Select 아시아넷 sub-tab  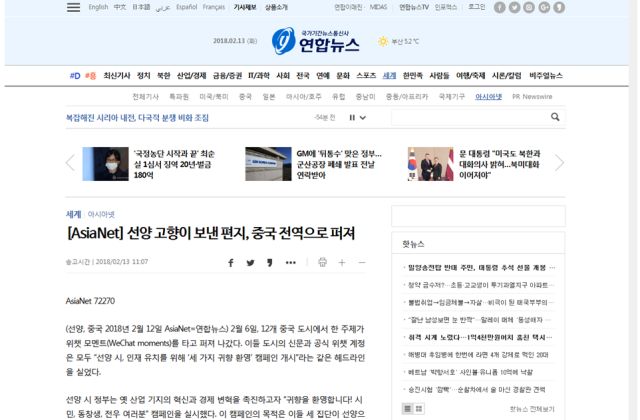coord(489,97)
